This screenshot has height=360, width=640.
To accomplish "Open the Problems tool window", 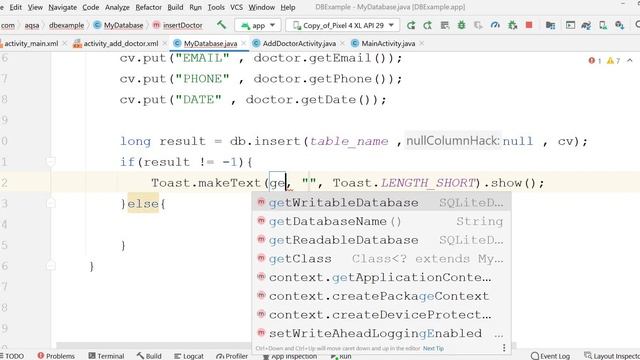I will [56, 356].
